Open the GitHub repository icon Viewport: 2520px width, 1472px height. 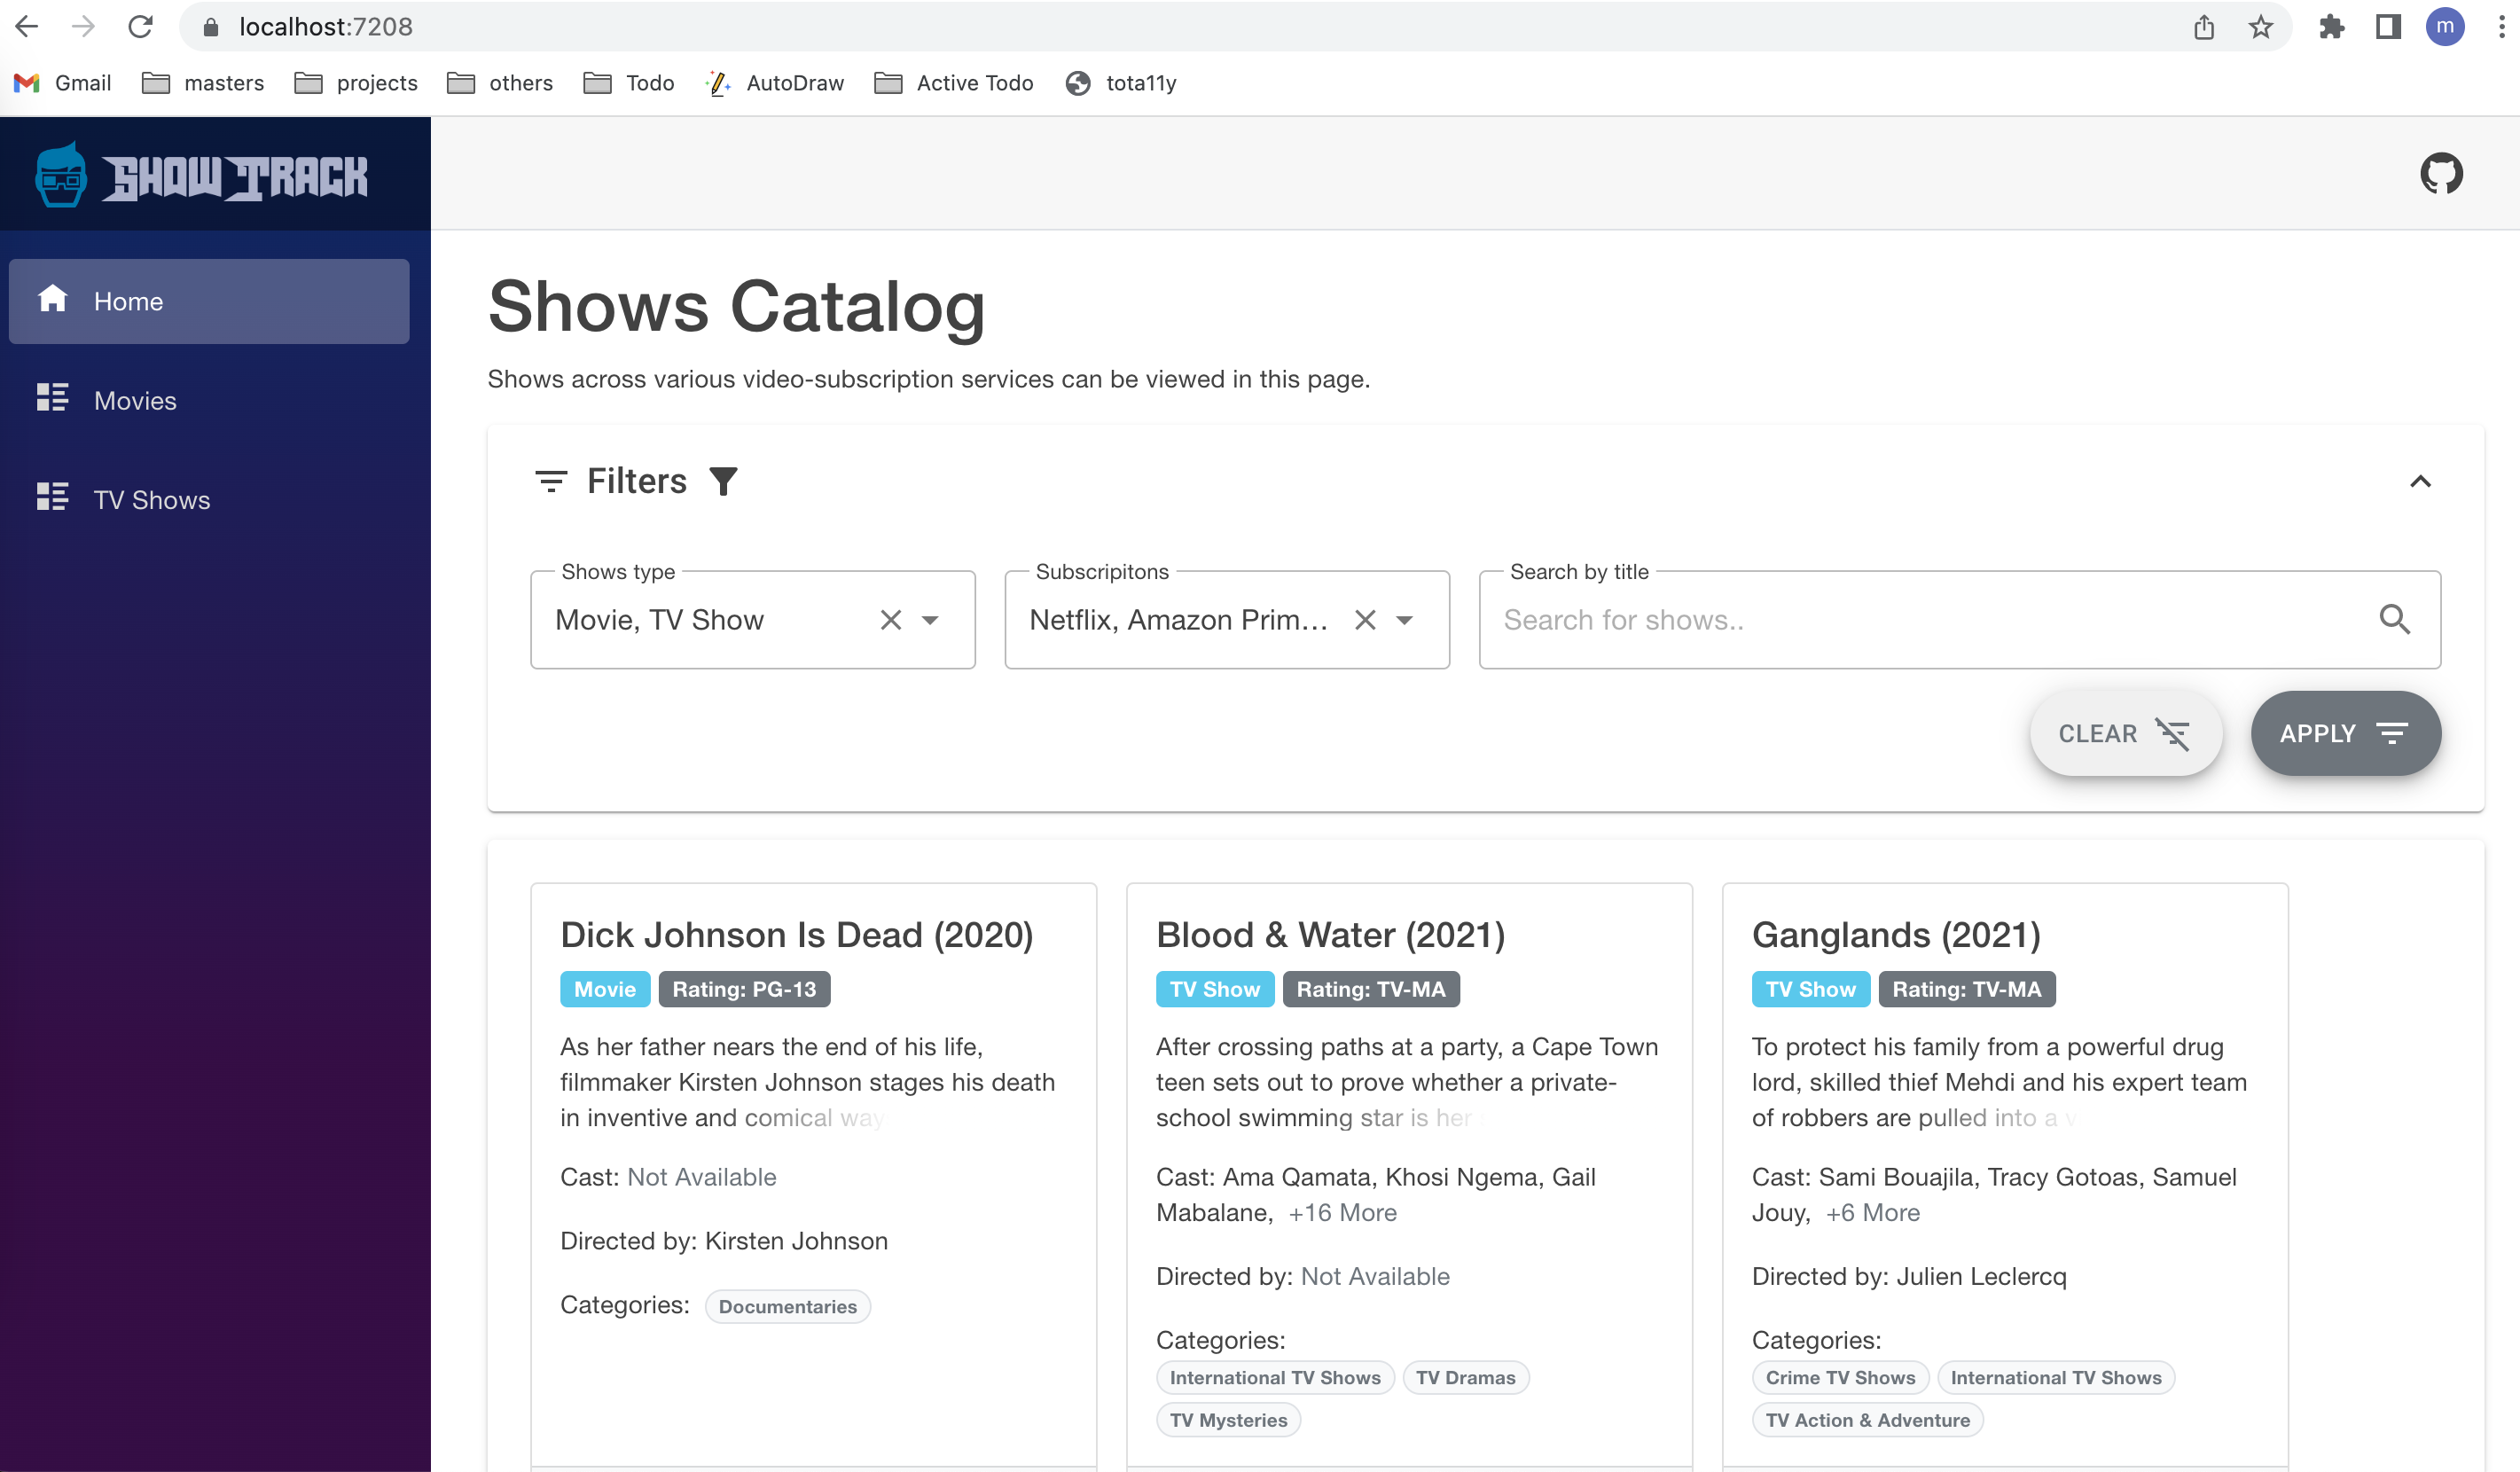2441,173
